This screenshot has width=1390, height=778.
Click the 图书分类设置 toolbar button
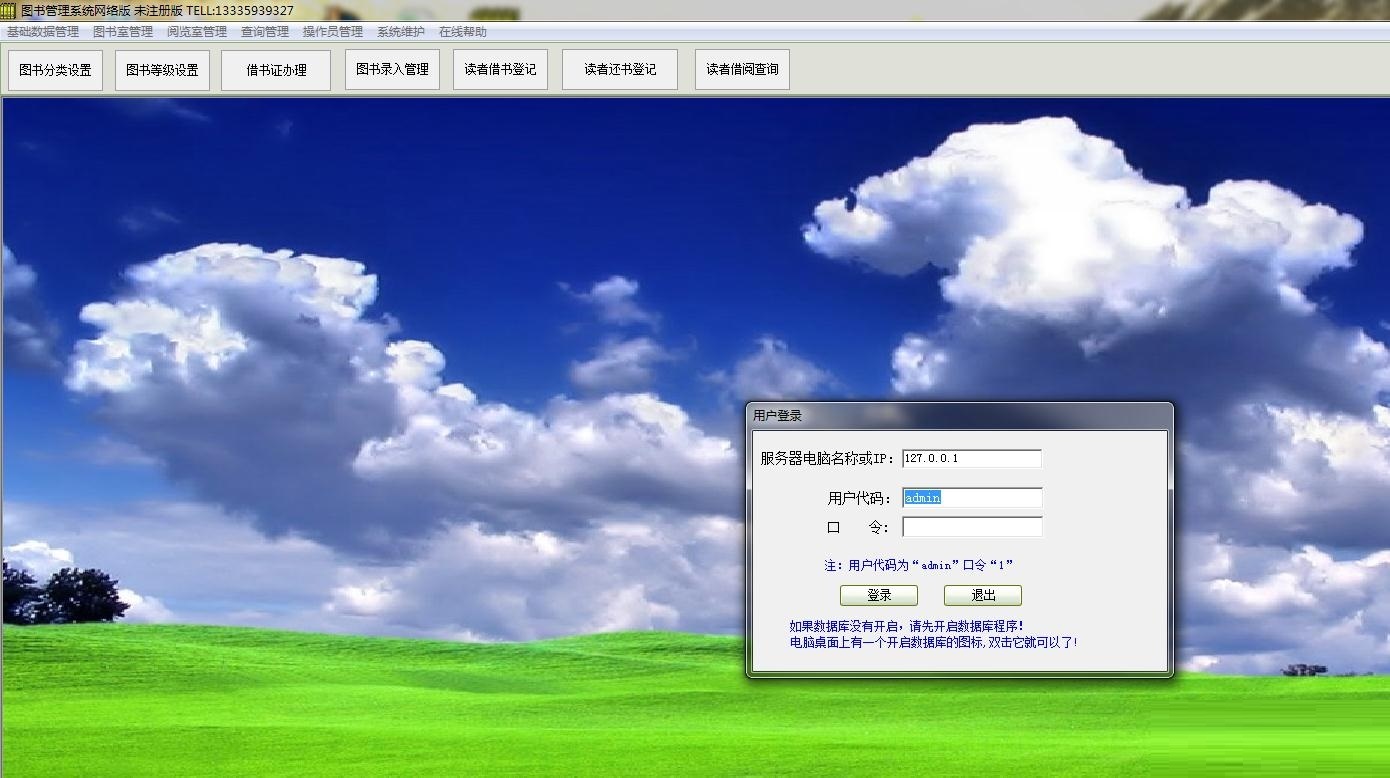[x=55, y=70]
